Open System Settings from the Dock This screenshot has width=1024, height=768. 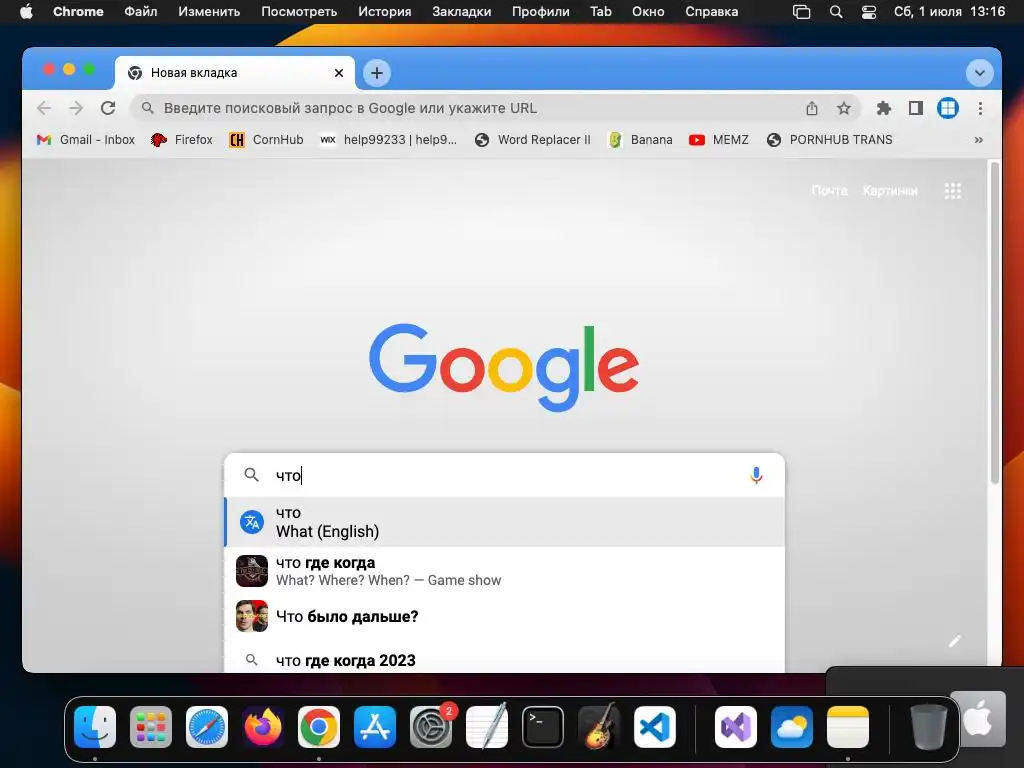[431, 727]
